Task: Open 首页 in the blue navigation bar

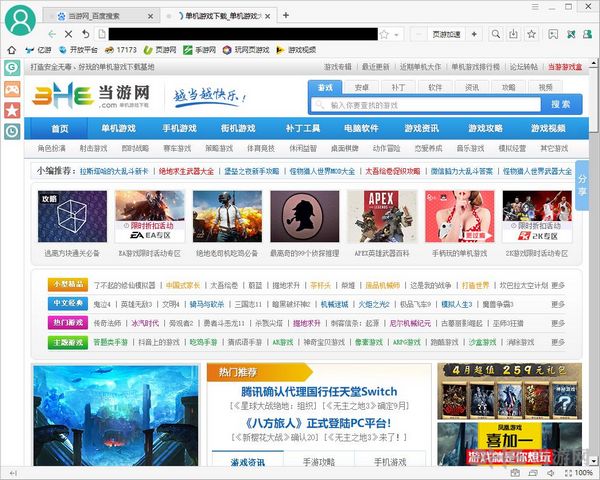Action: [60, 128]
